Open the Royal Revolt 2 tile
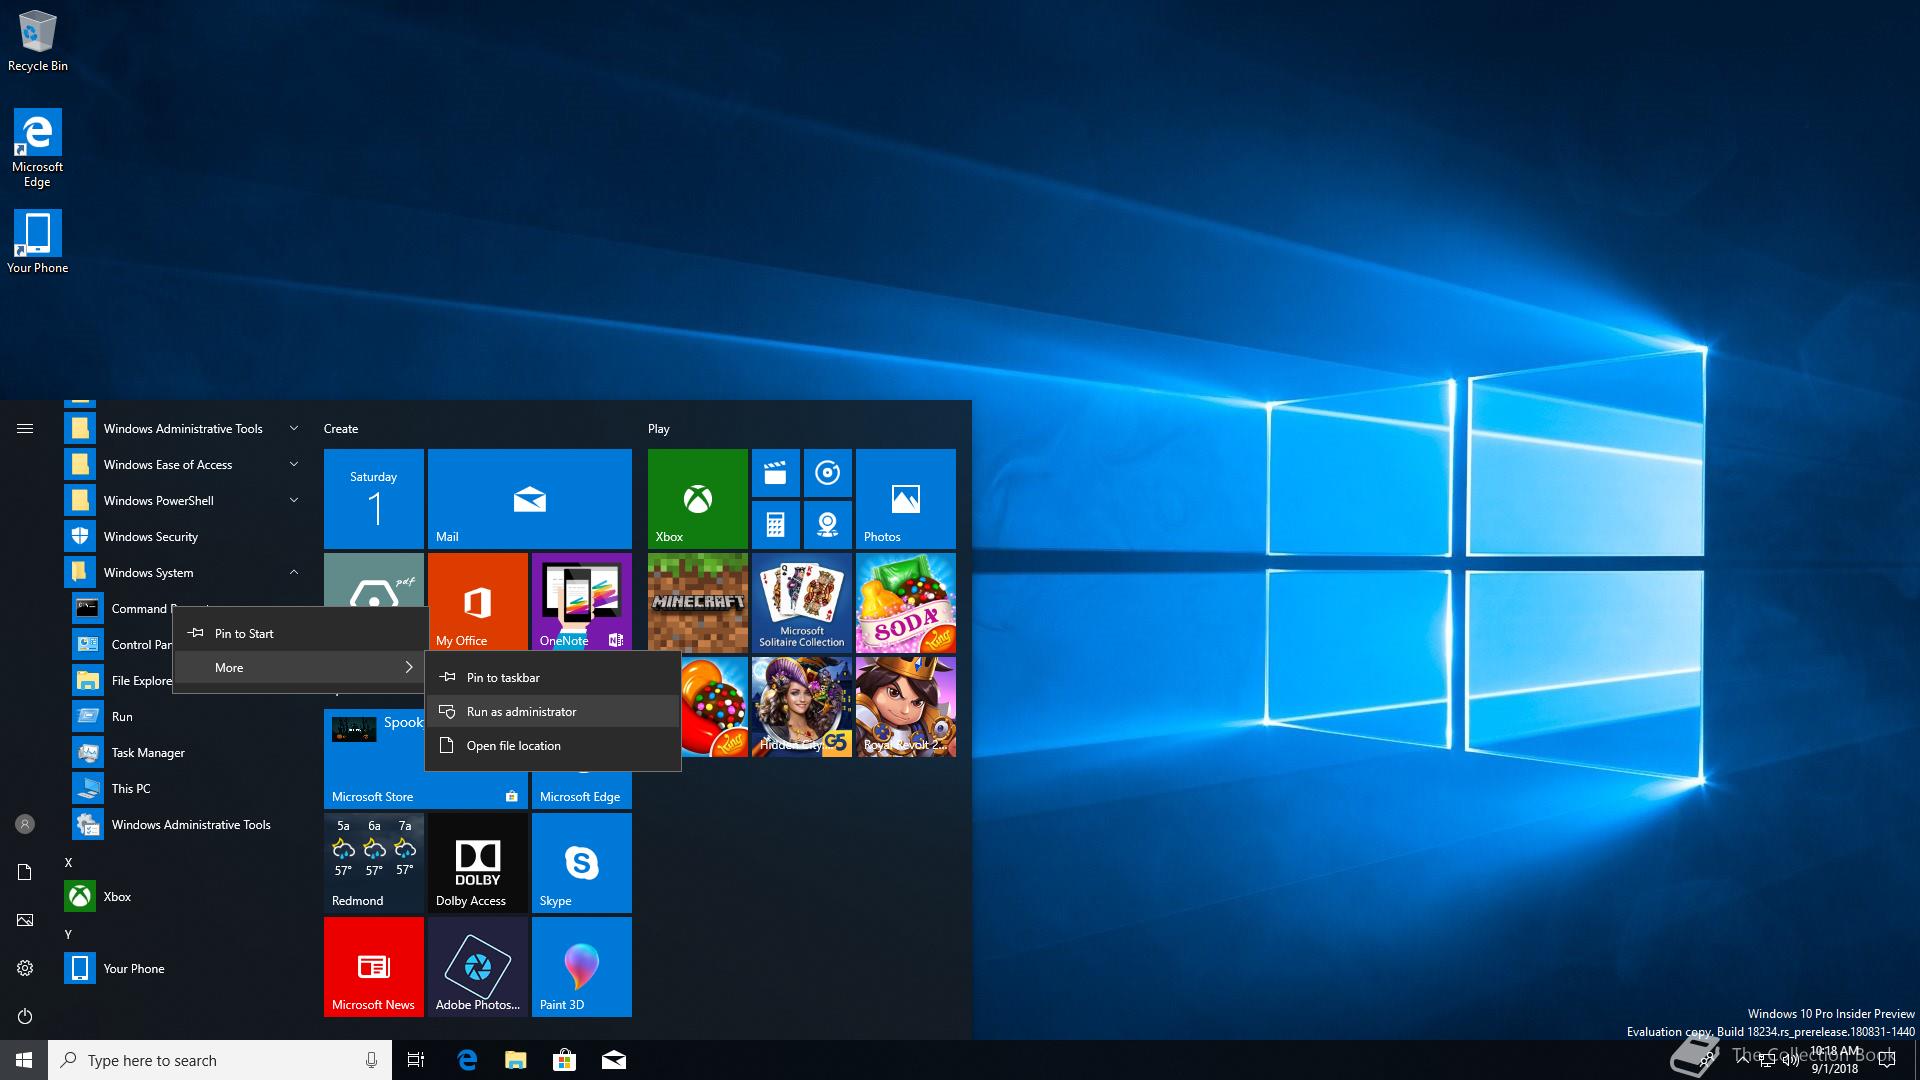This screenshot has width=1920, height=1080. [x=906, y=707]
